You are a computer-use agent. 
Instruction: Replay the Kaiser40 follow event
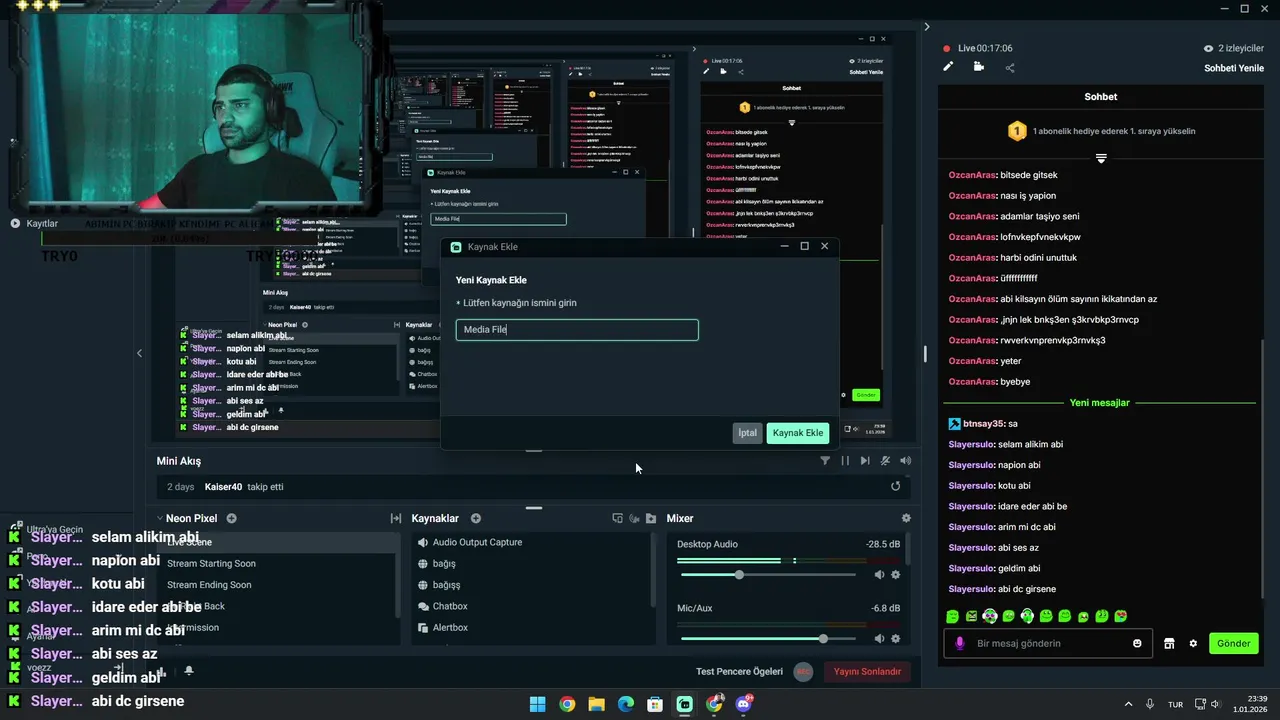point(895,487)
